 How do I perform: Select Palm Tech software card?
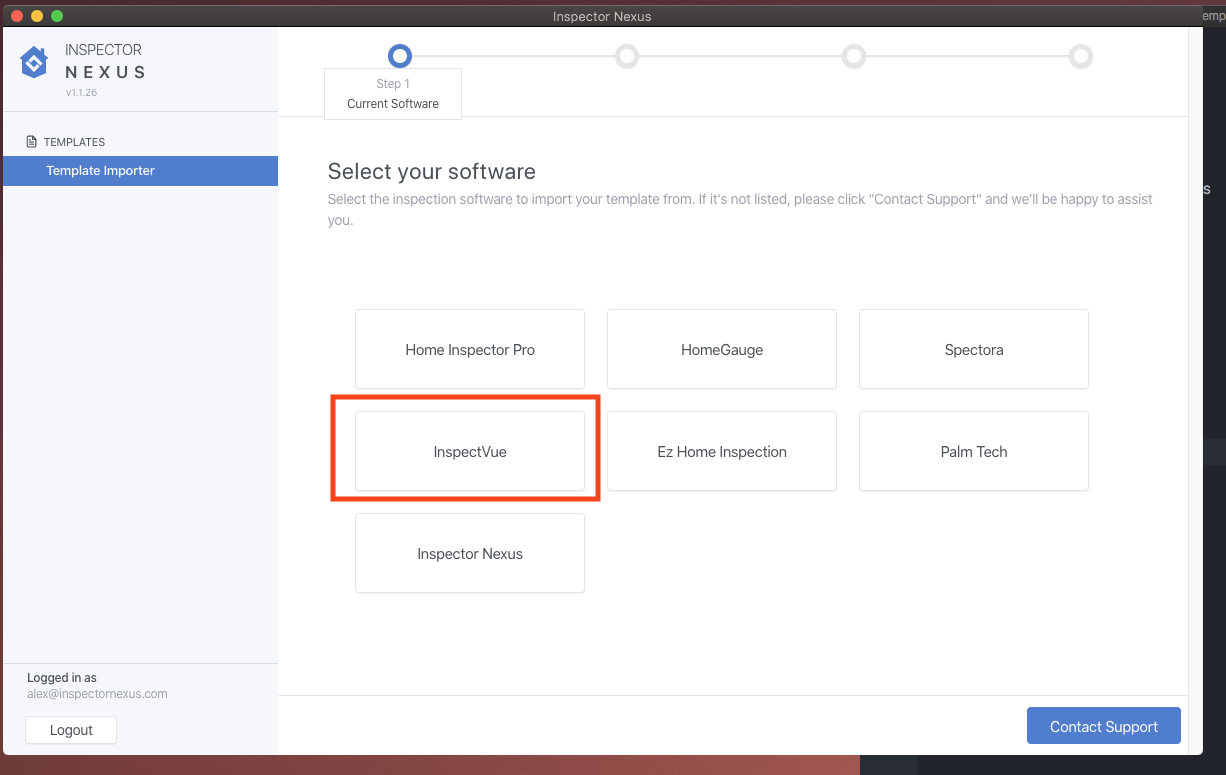click(974, 452)
